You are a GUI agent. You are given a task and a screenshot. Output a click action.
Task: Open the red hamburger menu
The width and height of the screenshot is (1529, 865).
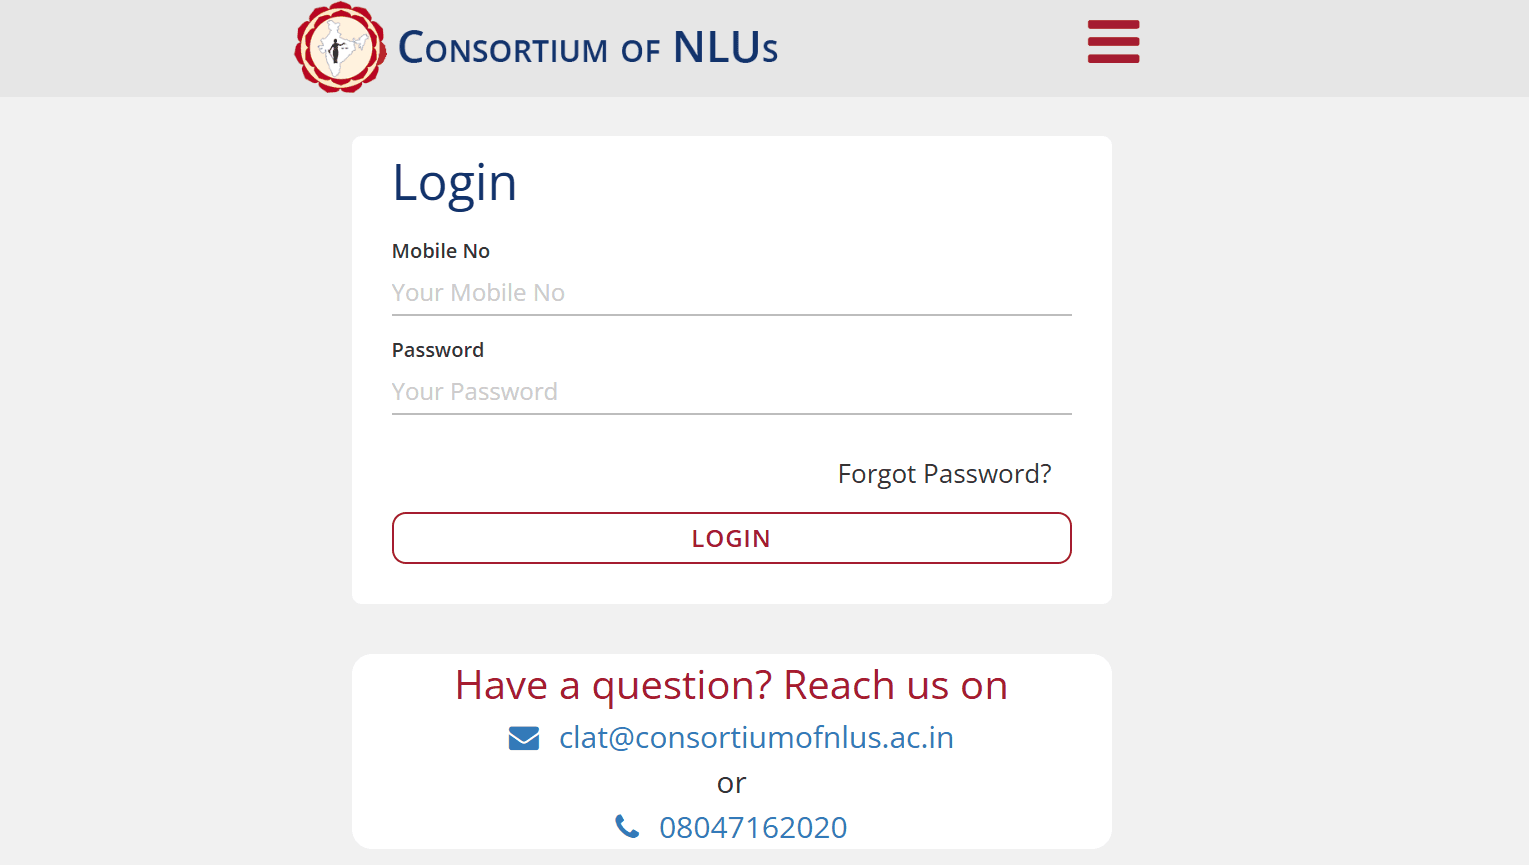[1113, 42]
